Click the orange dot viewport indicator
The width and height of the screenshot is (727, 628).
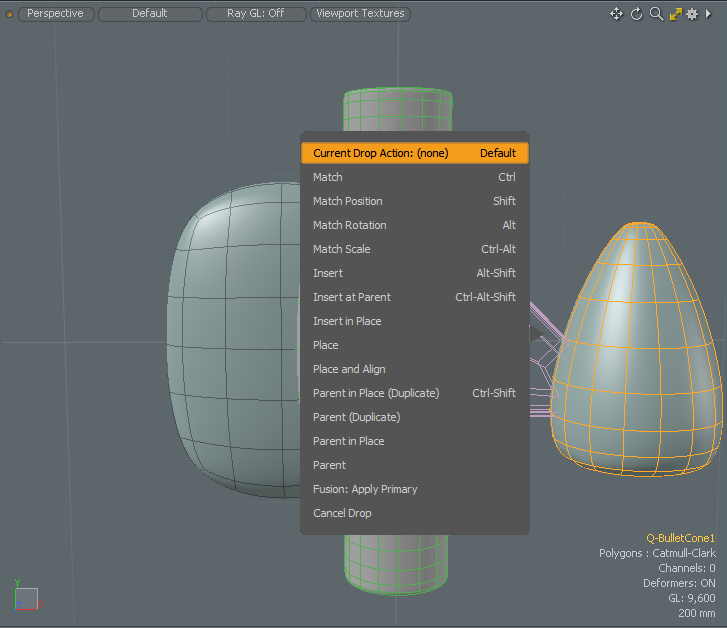(10, 14)
